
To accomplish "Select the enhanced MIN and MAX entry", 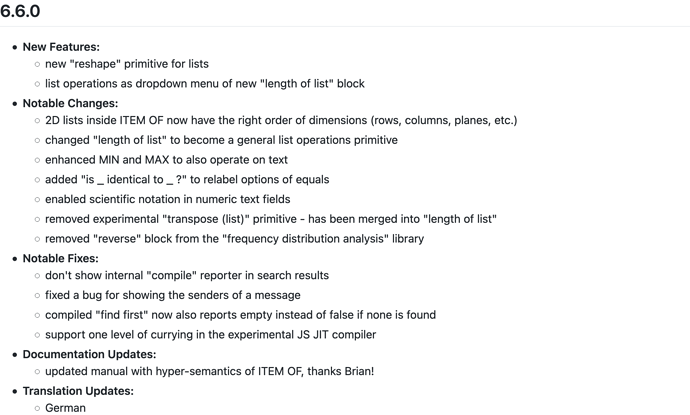I will [166, 160].
